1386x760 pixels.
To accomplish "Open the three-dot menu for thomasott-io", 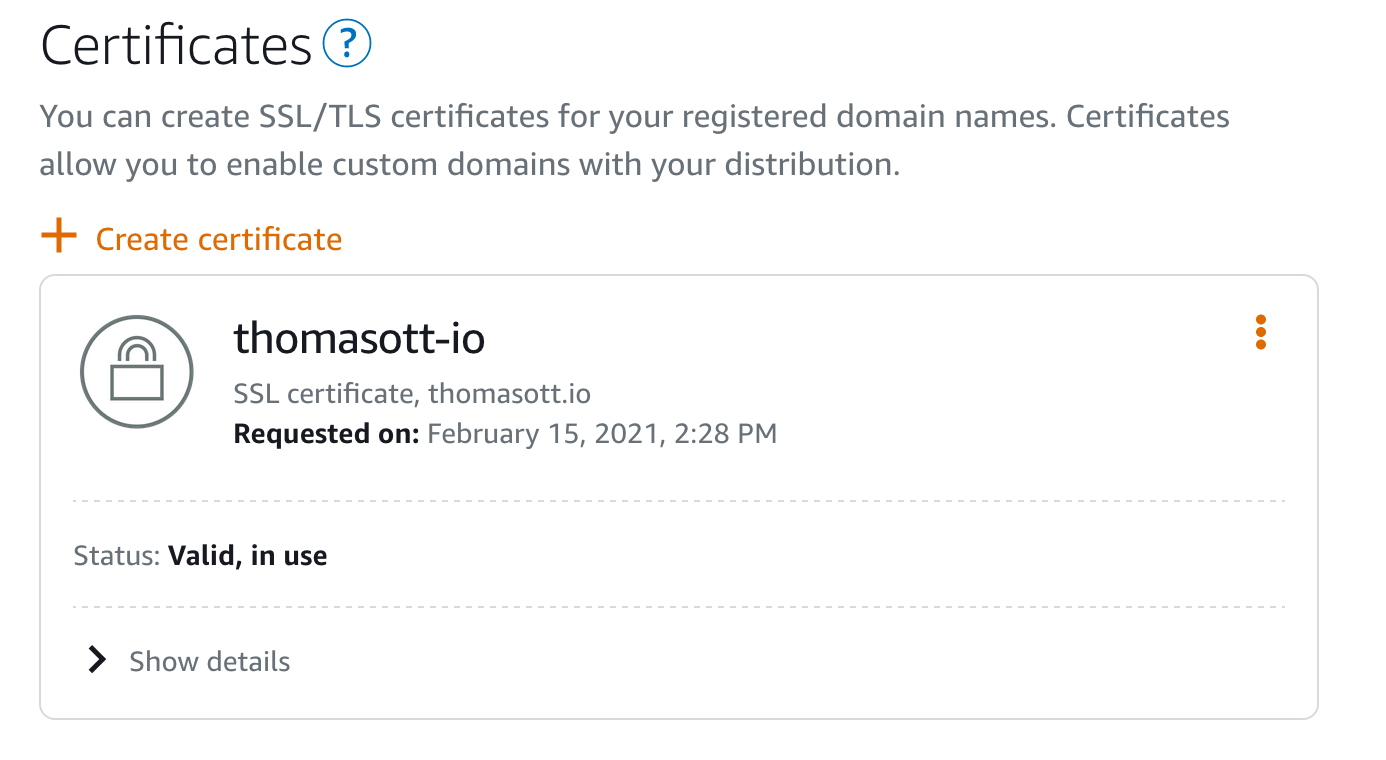I will (x=1261, y=332).
